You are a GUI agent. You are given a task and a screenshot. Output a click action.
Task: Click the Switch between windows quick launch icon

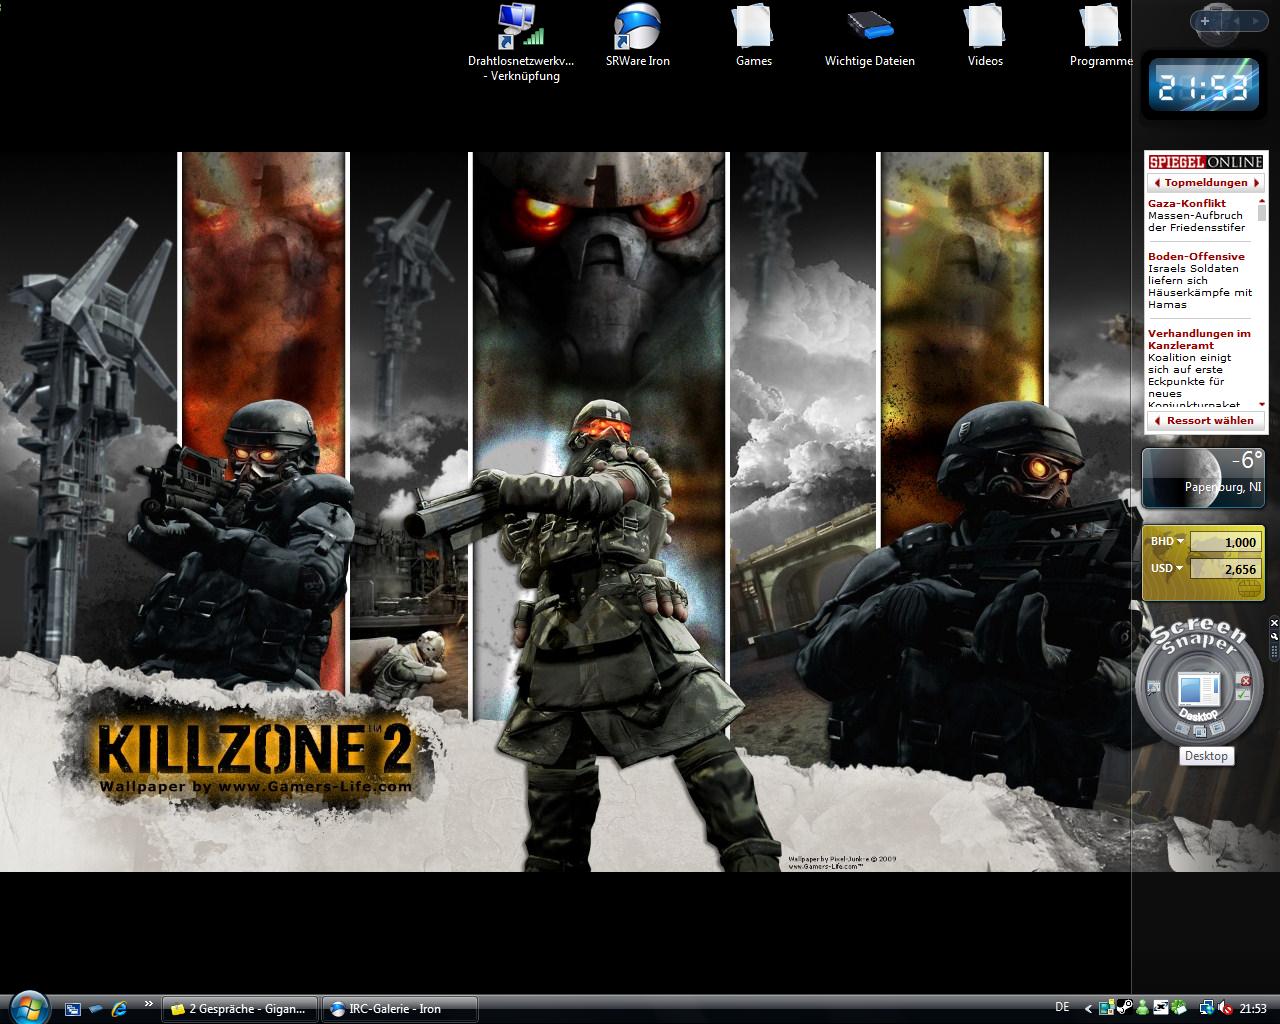point(96,1009)
